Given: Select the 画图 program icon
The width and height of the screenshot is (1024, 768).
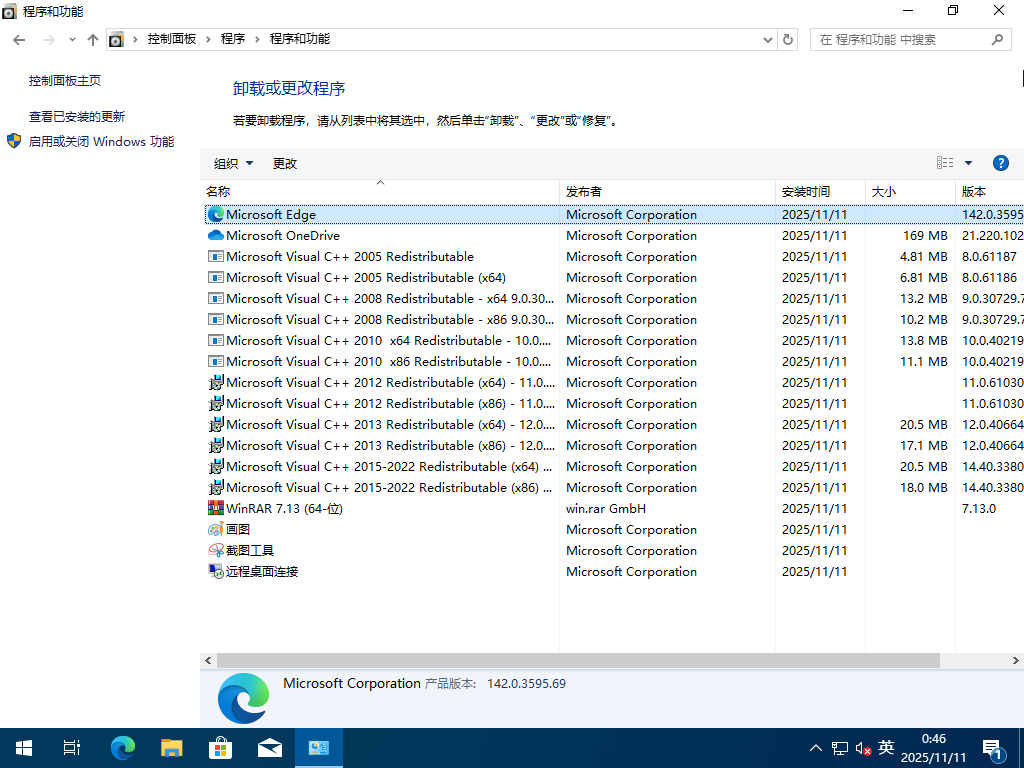Looking at the screenshot, I should pos(215,529).
